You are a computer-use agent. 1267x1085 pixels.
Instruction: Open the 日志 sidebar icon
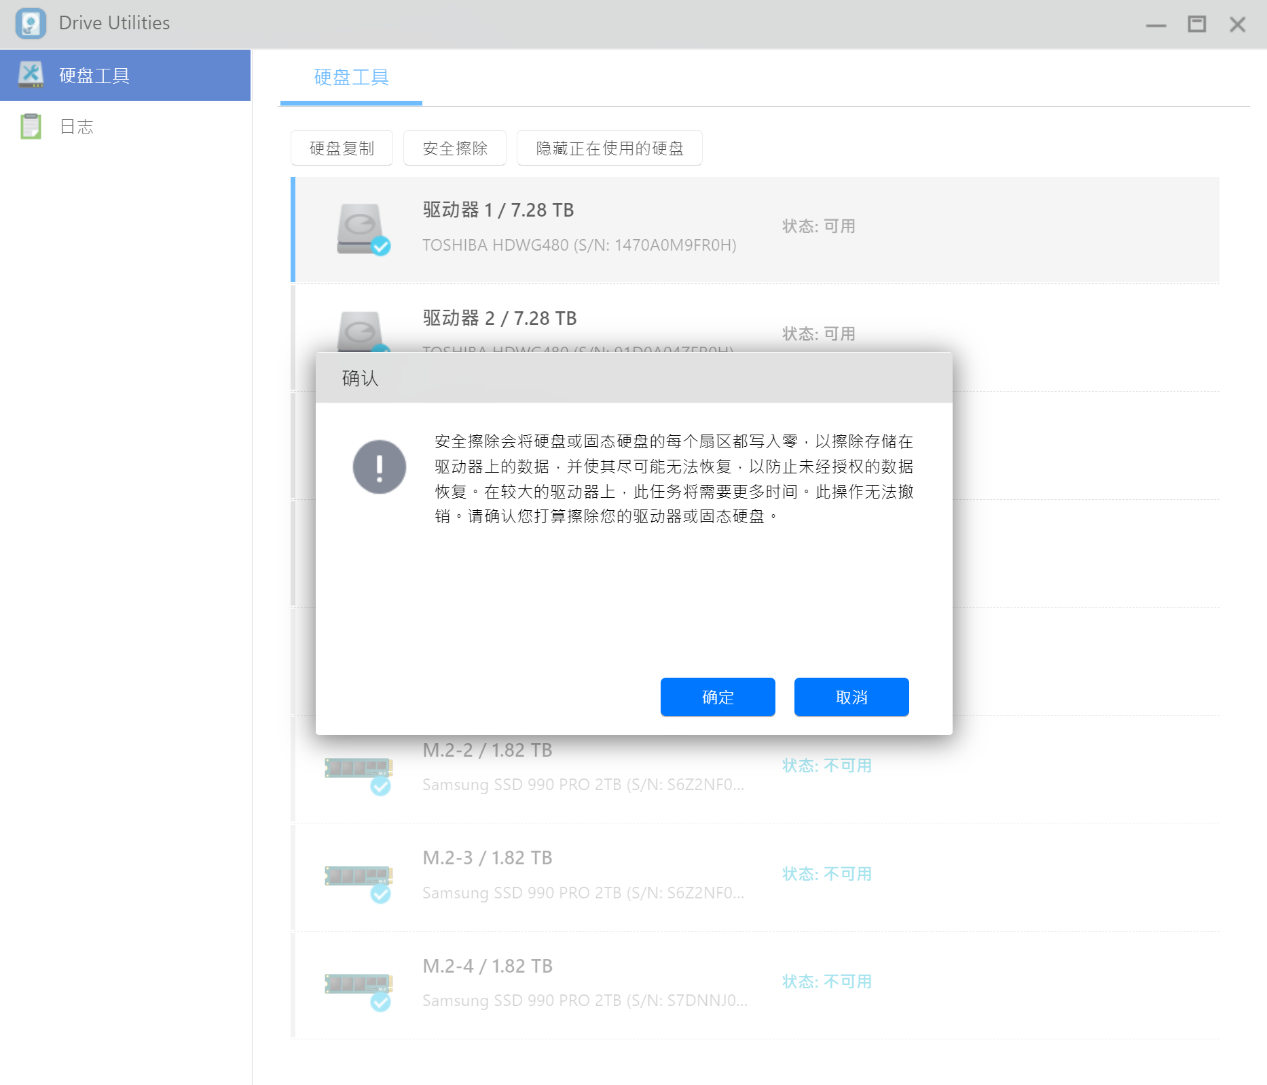tap(31, 127)
